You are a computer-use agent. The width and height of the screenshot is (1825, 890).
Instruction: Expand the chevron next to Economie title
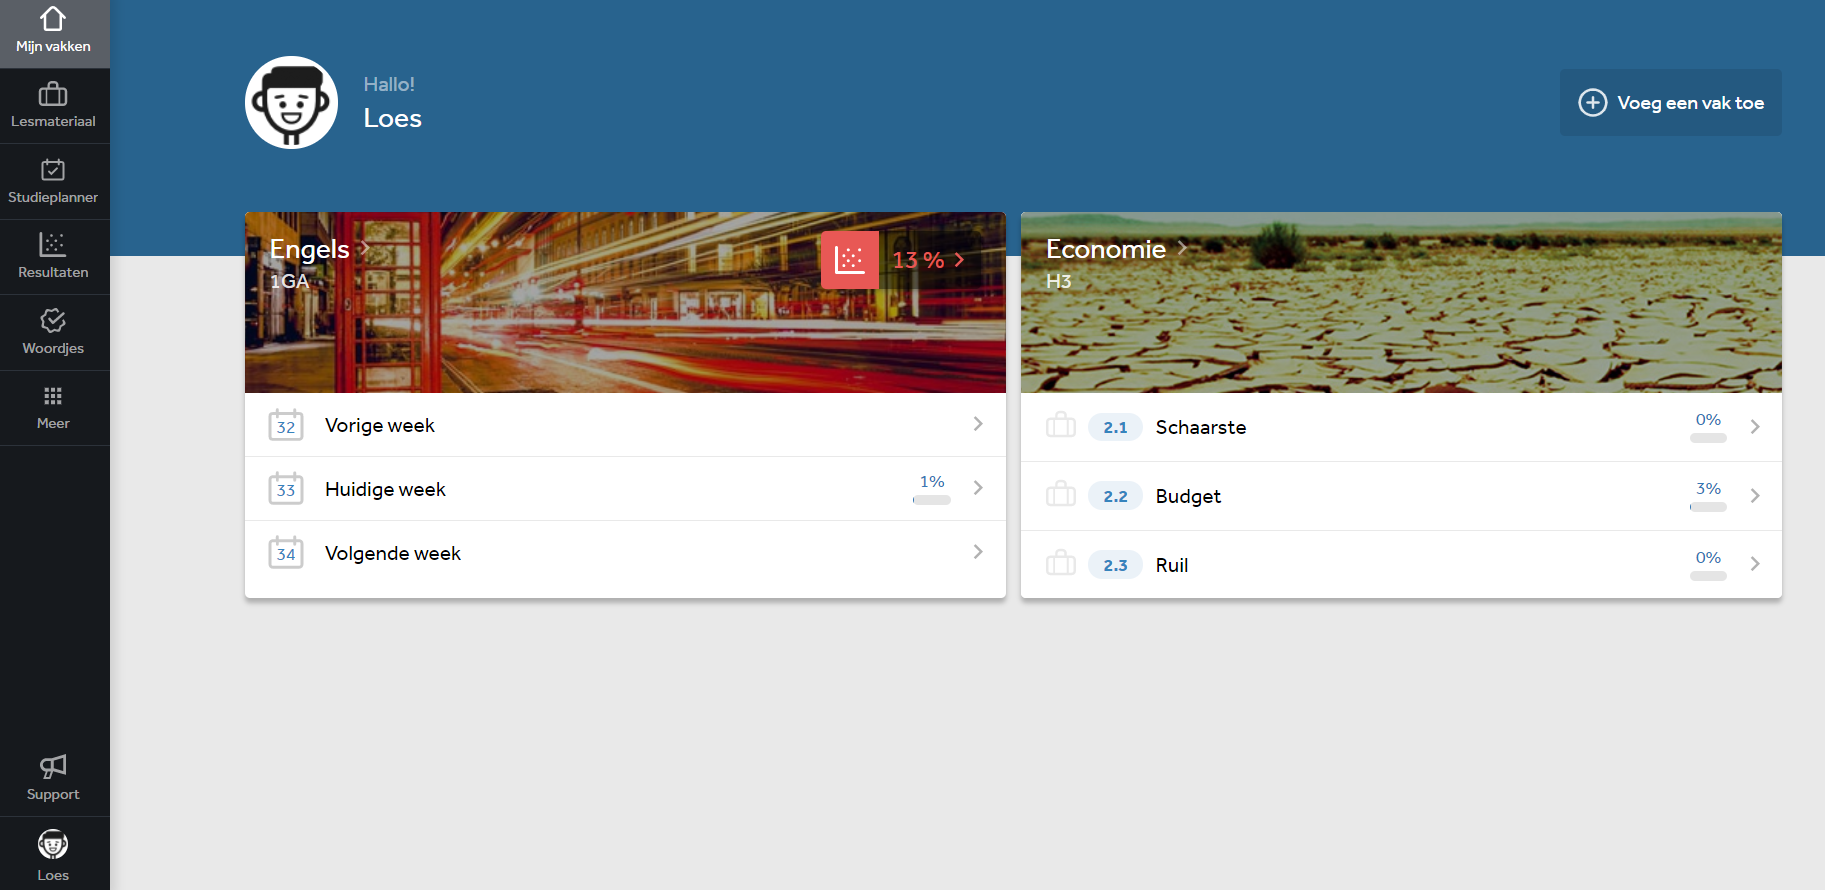1182,248
